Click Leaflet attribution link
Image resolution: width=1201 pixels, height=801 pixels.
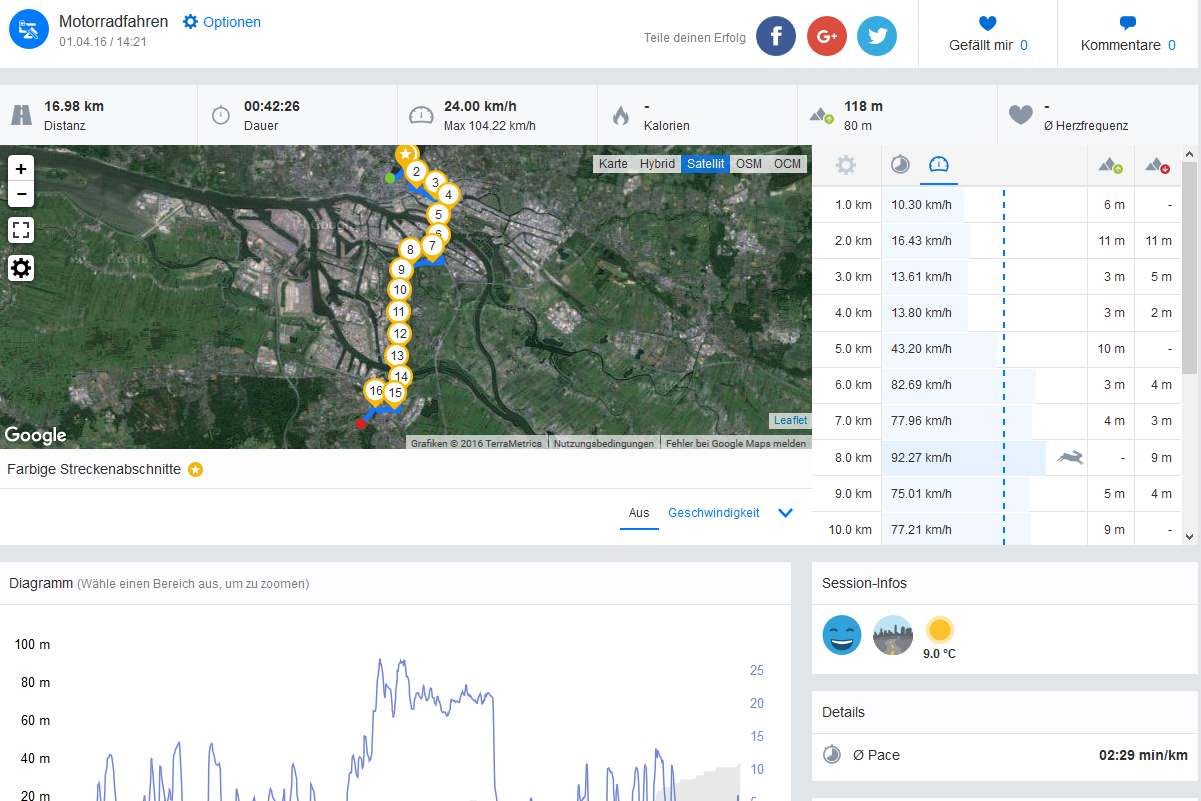789,421
